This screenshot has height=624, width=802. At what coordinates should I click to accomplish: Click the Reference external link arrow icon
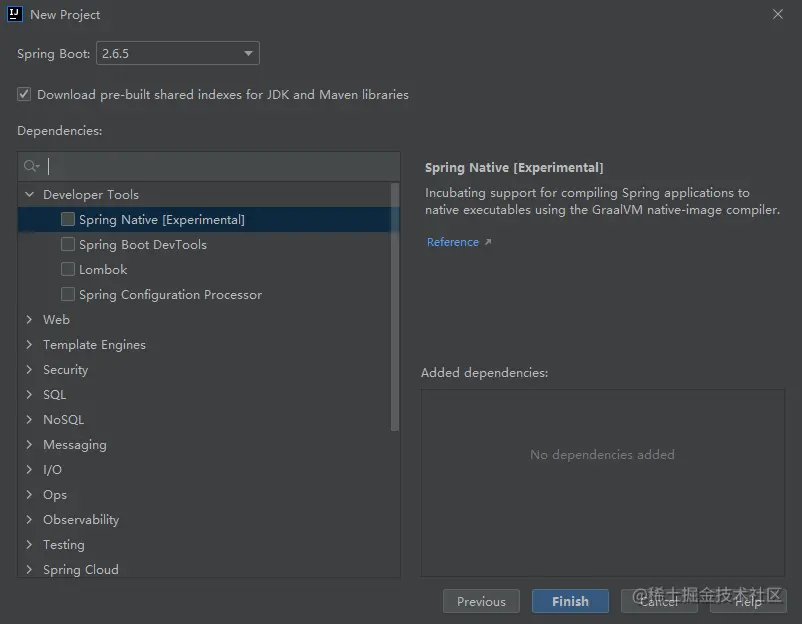(488, 242)
